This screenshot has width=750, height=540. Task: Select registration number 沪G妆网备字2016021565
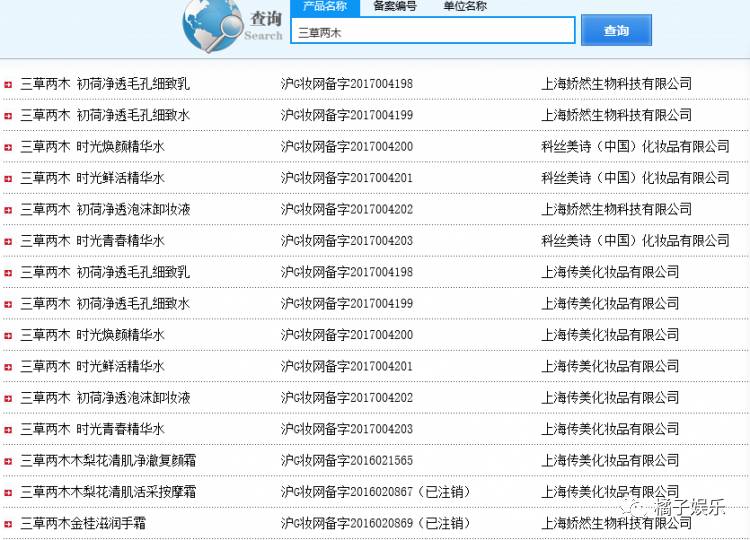coord(347,461)
